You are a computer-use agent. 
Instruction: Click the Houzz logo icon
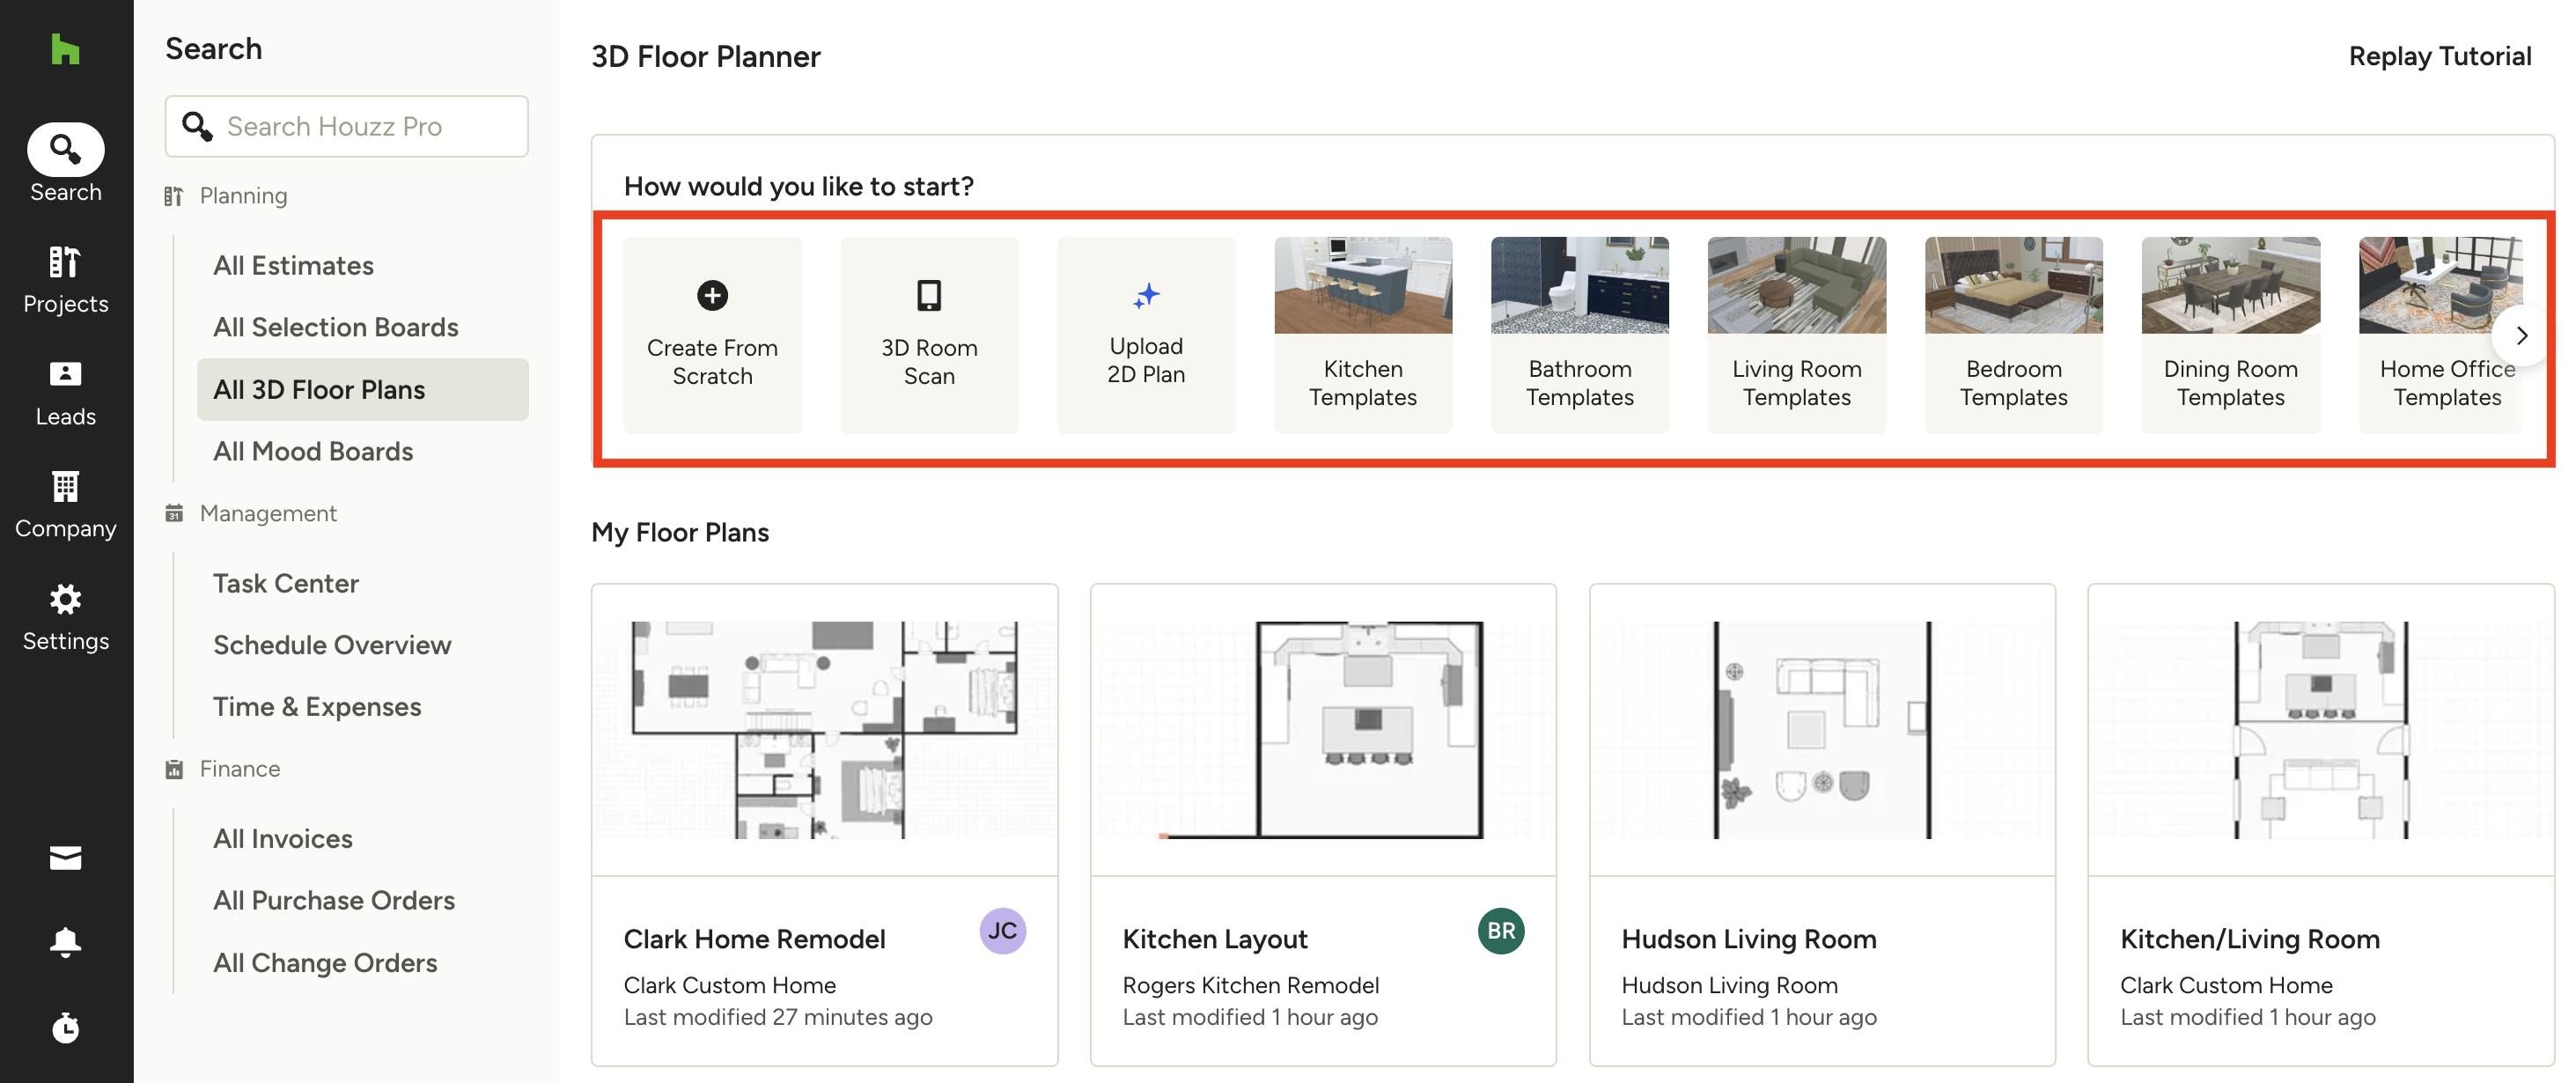65,49
